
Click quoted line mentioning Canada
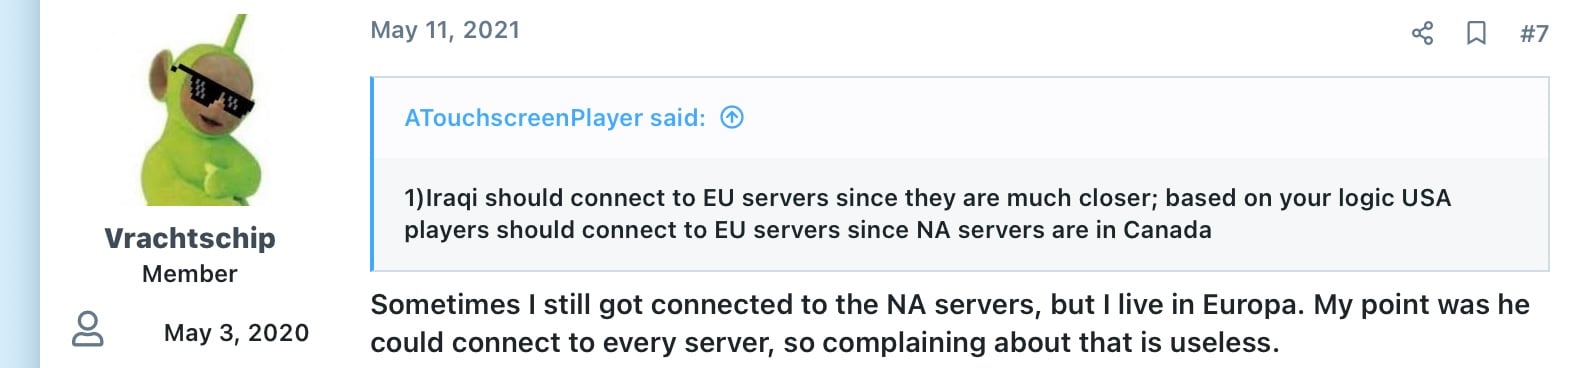click(808, 230)
